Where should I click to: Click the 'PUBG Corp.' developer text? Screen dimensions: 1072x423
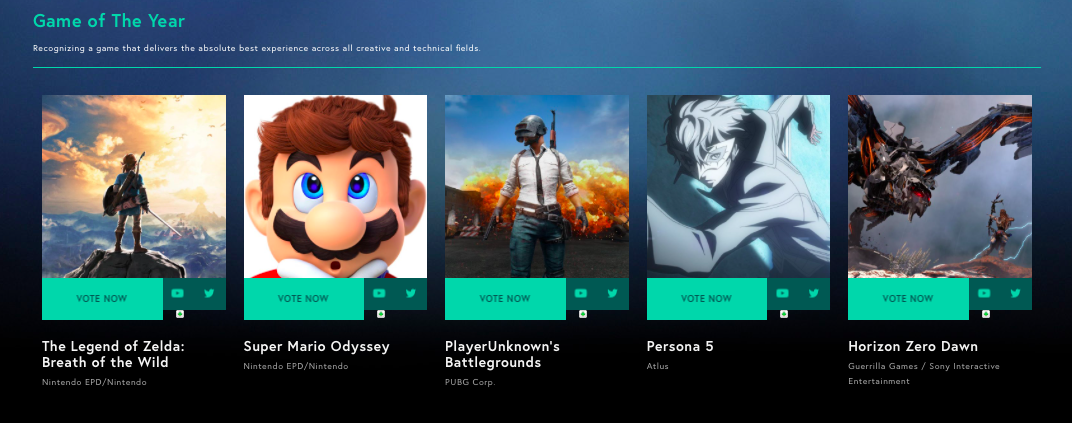coord(470,383)
